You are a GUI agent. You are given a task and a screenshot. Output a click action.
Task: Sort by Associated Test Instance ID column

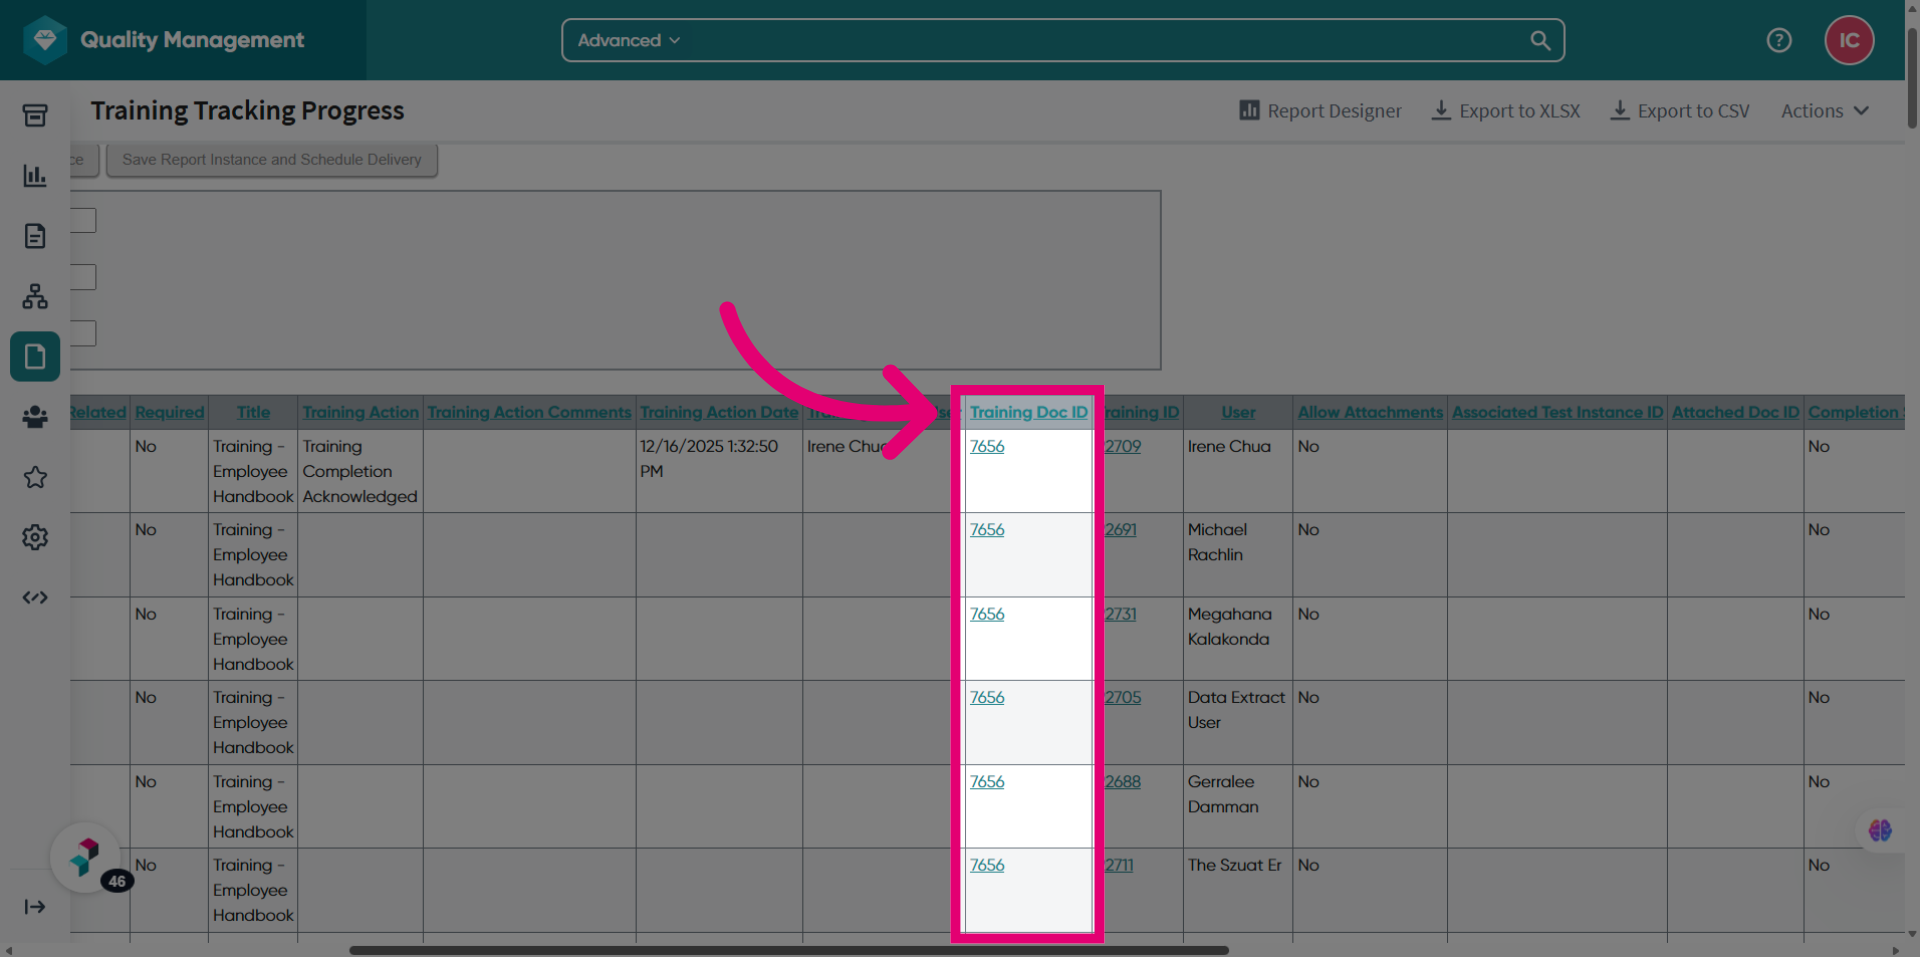[x=1557, y=412]
